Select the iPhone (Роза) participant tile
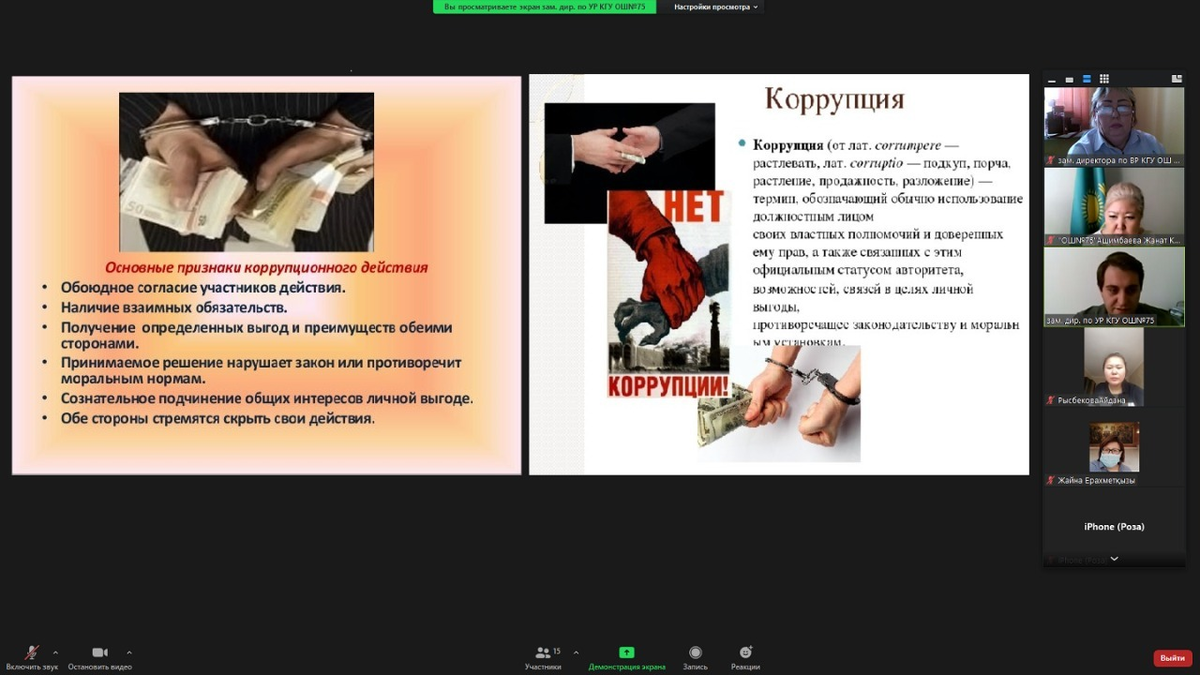 [x=1114, y=526]
